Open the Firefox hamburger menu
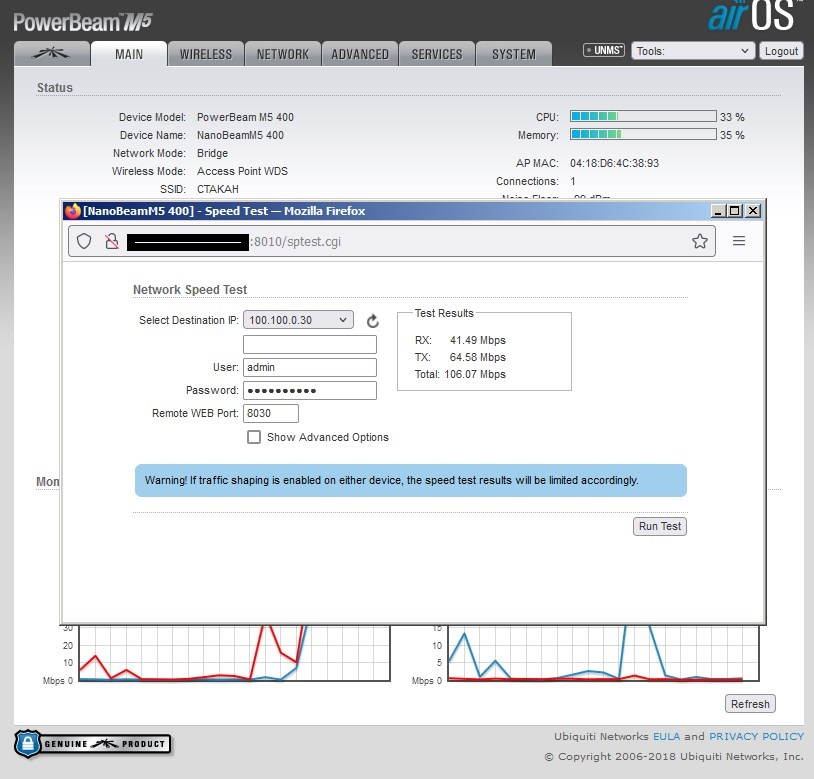Screen dimensions: 814x779 click(739, 241)
